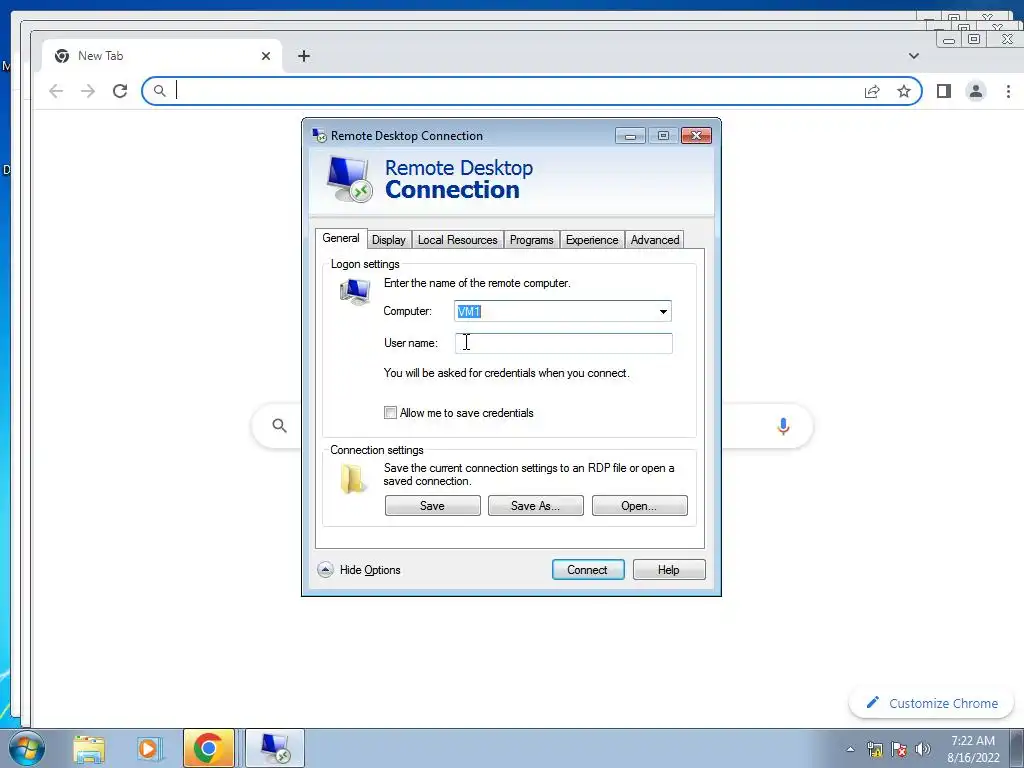1024x768 pixels.
Task: Go to the Programs tab
Action: tap(532, 240)
